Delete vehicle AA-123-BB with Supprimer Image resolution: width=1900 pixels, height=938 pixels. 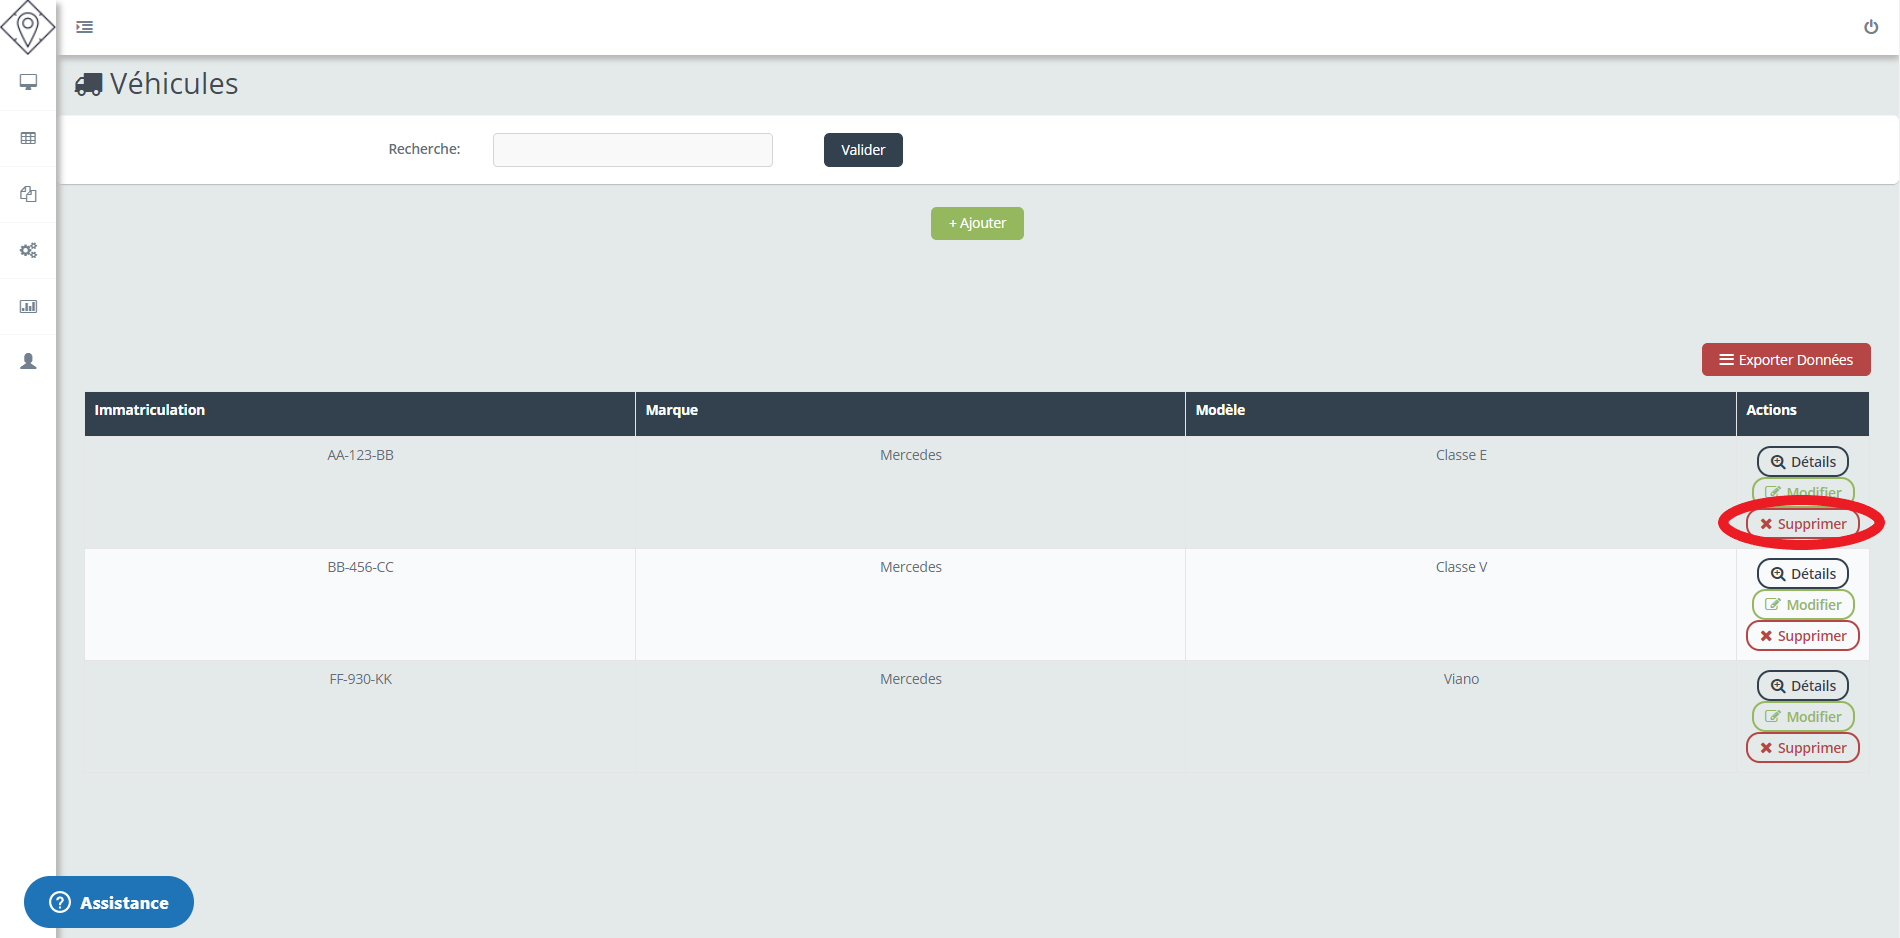(x=1802, y=524)
